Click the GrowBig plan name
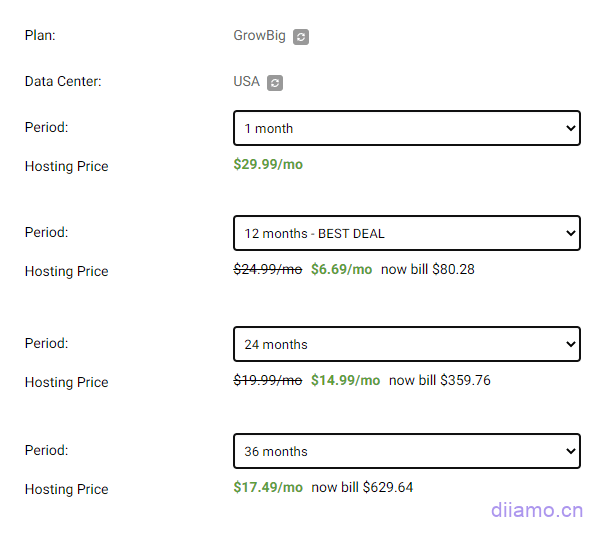 259,36
